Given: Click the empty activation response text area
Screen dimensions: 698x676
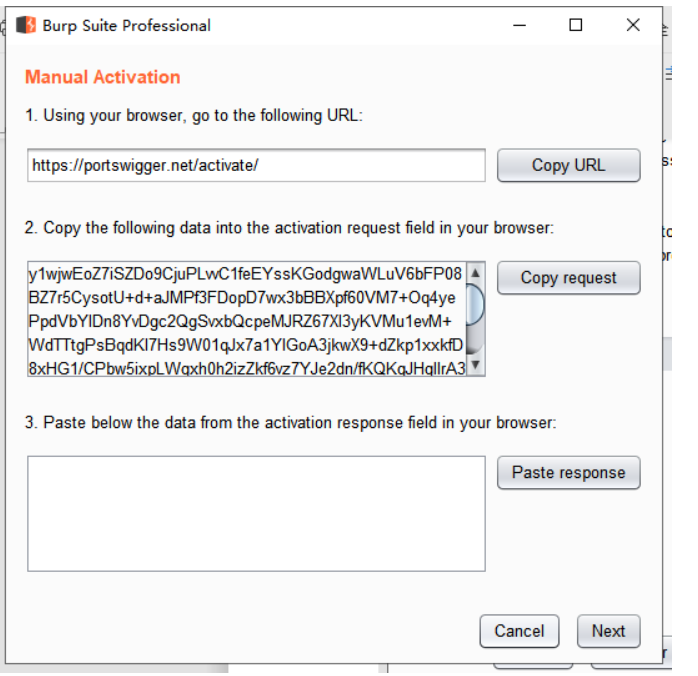Looking at the screenshot, I should [x=256, y=513].
